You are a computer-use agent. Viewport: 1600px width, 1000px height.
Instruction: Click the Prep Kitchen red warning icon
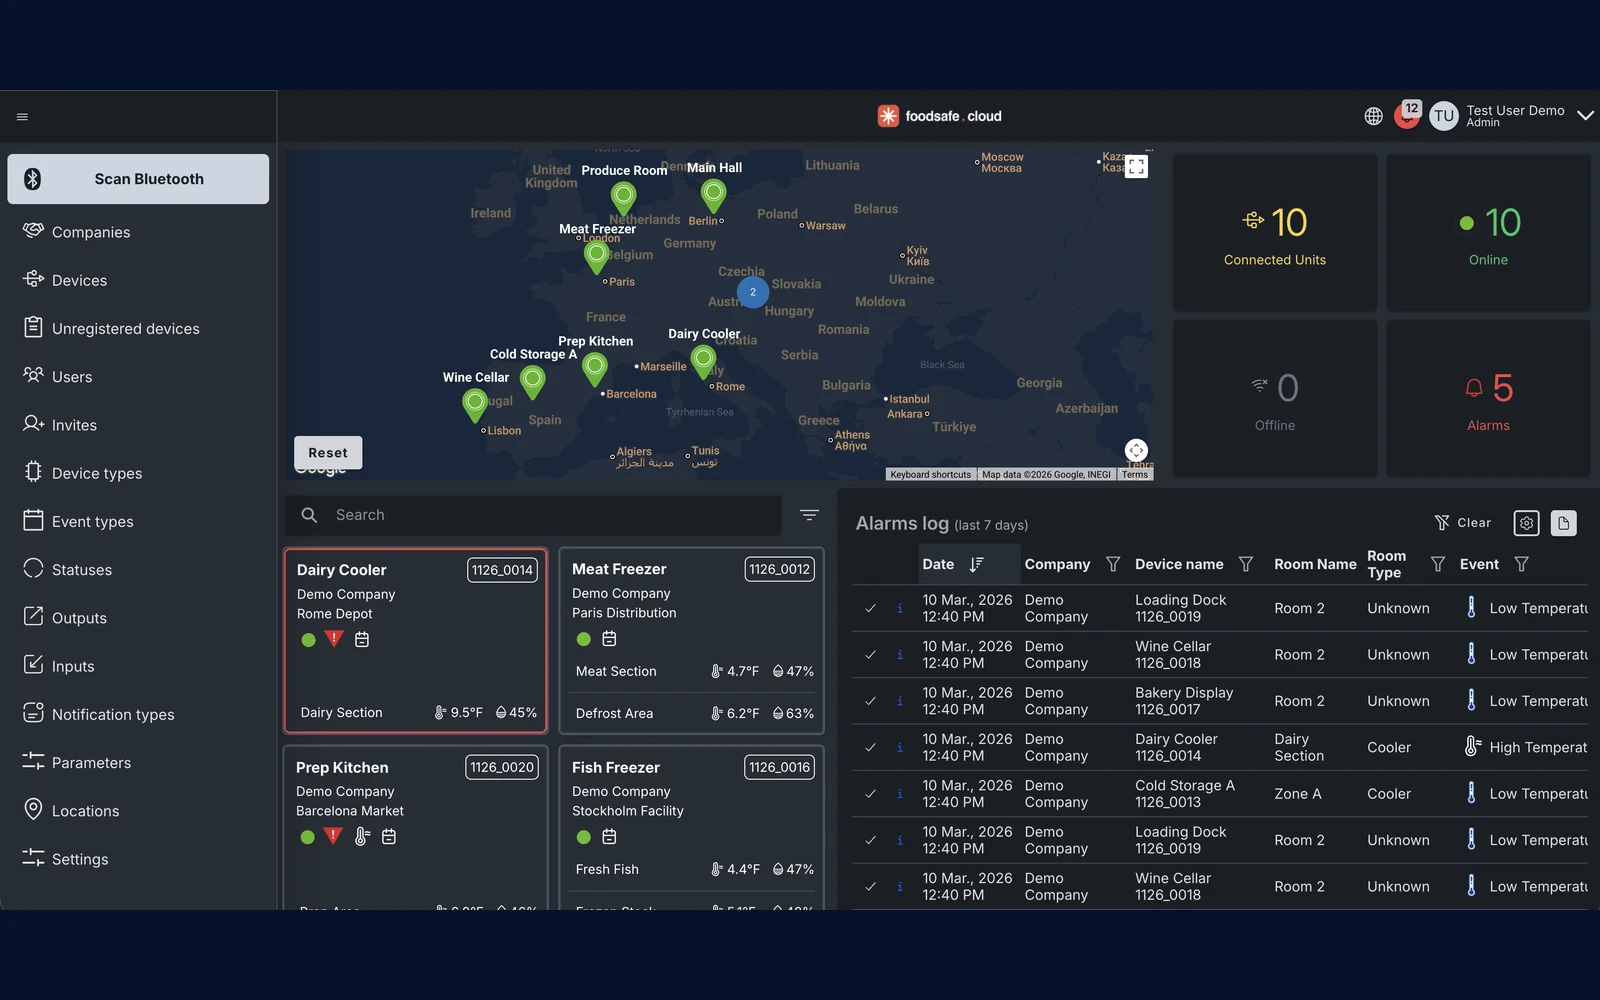tap(334, 836)
